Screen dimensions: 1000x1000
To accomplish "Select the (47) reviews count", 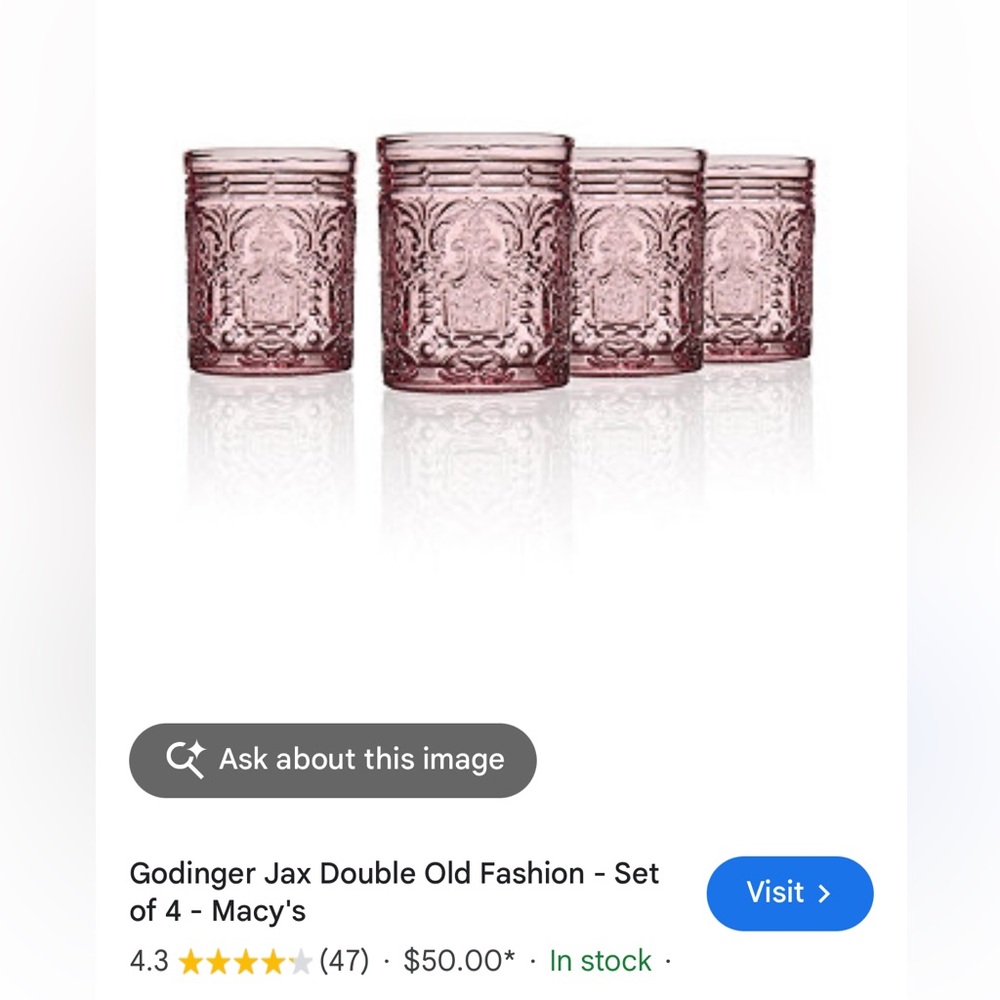I will point(342,962).
